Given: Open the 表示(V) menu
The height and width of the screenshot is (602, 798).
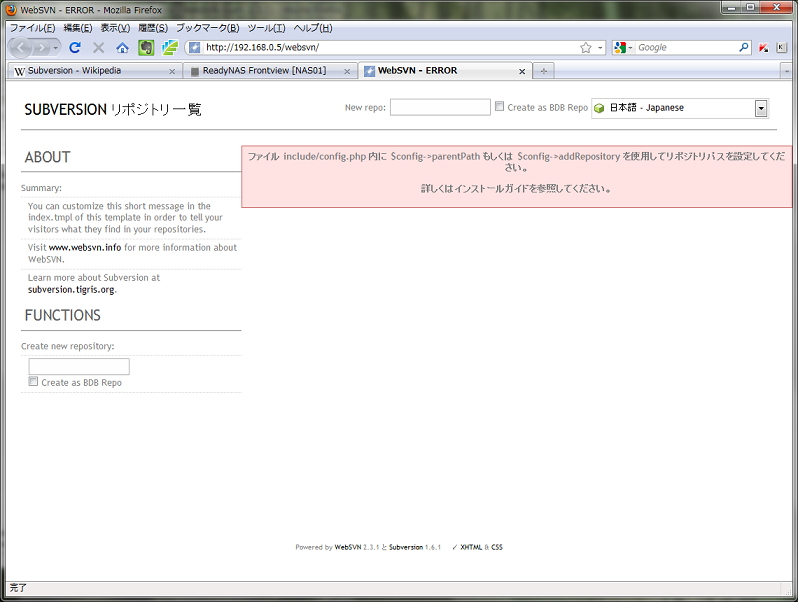Looking at the screenshot, I should pyautogui.click(x=115, y=28).
